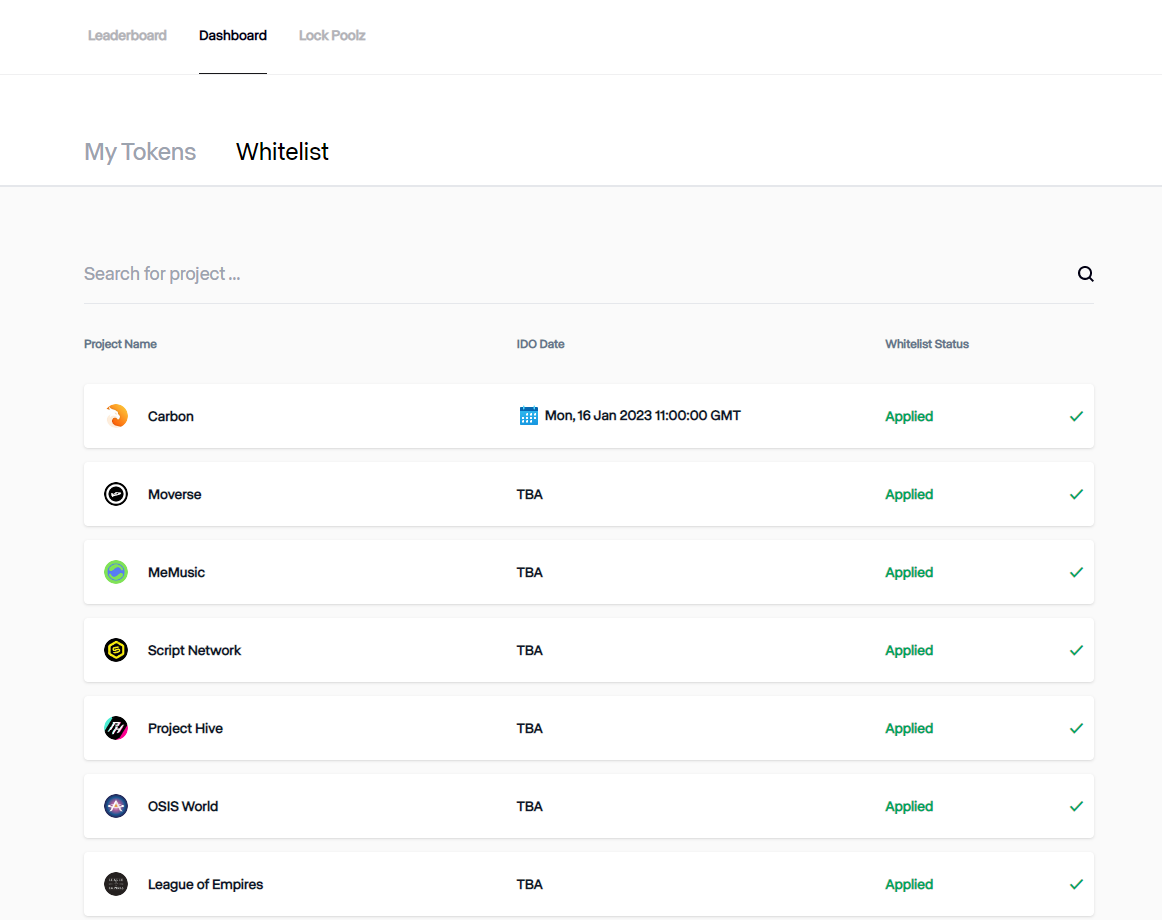This screenshot has width=1162, height=920.
Task: Click Applied status in Script Network row
Action: point(909,650)
